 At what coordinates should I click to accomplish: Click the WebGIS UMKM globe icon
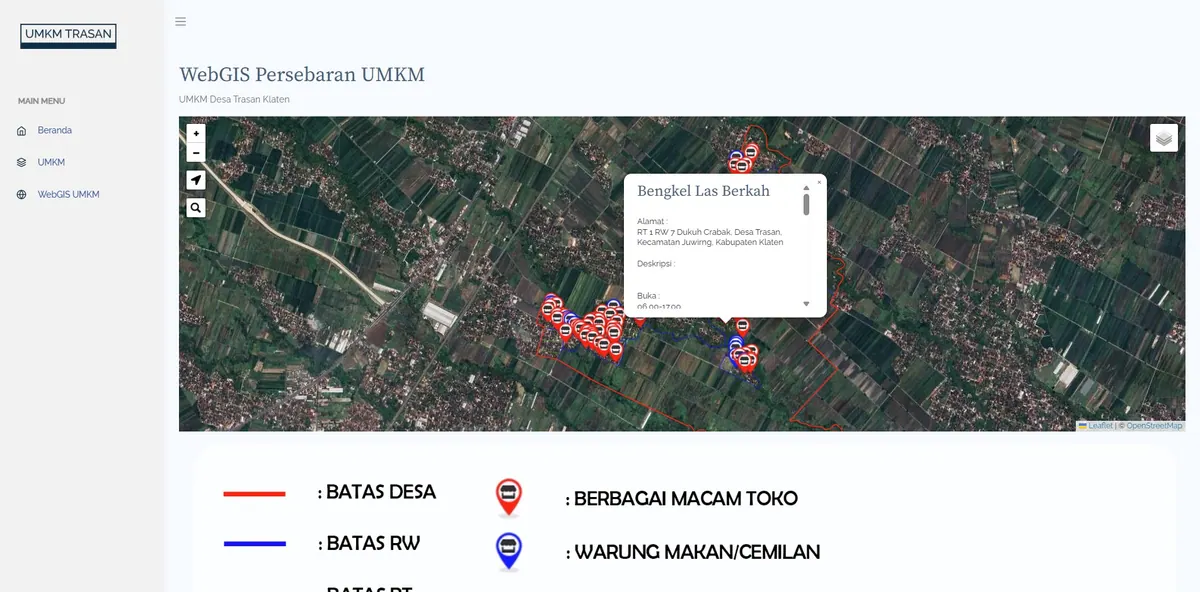click(x=22, y=194)
